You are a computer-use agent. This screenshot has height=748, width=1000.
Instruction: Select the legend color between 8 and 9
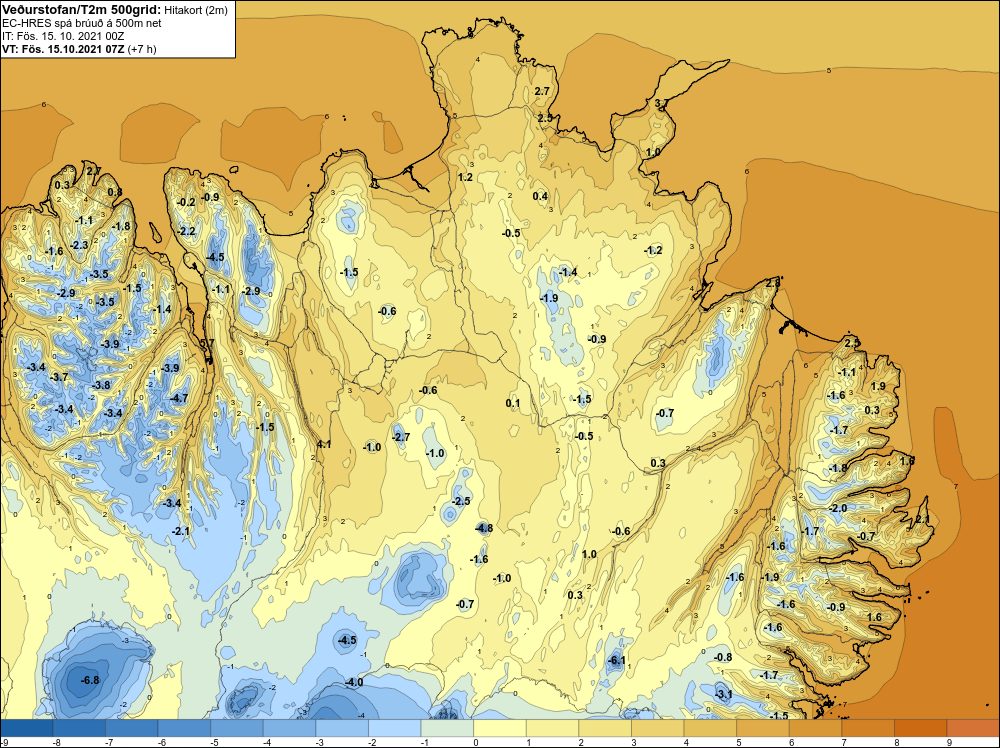click(x=921, y=728)
